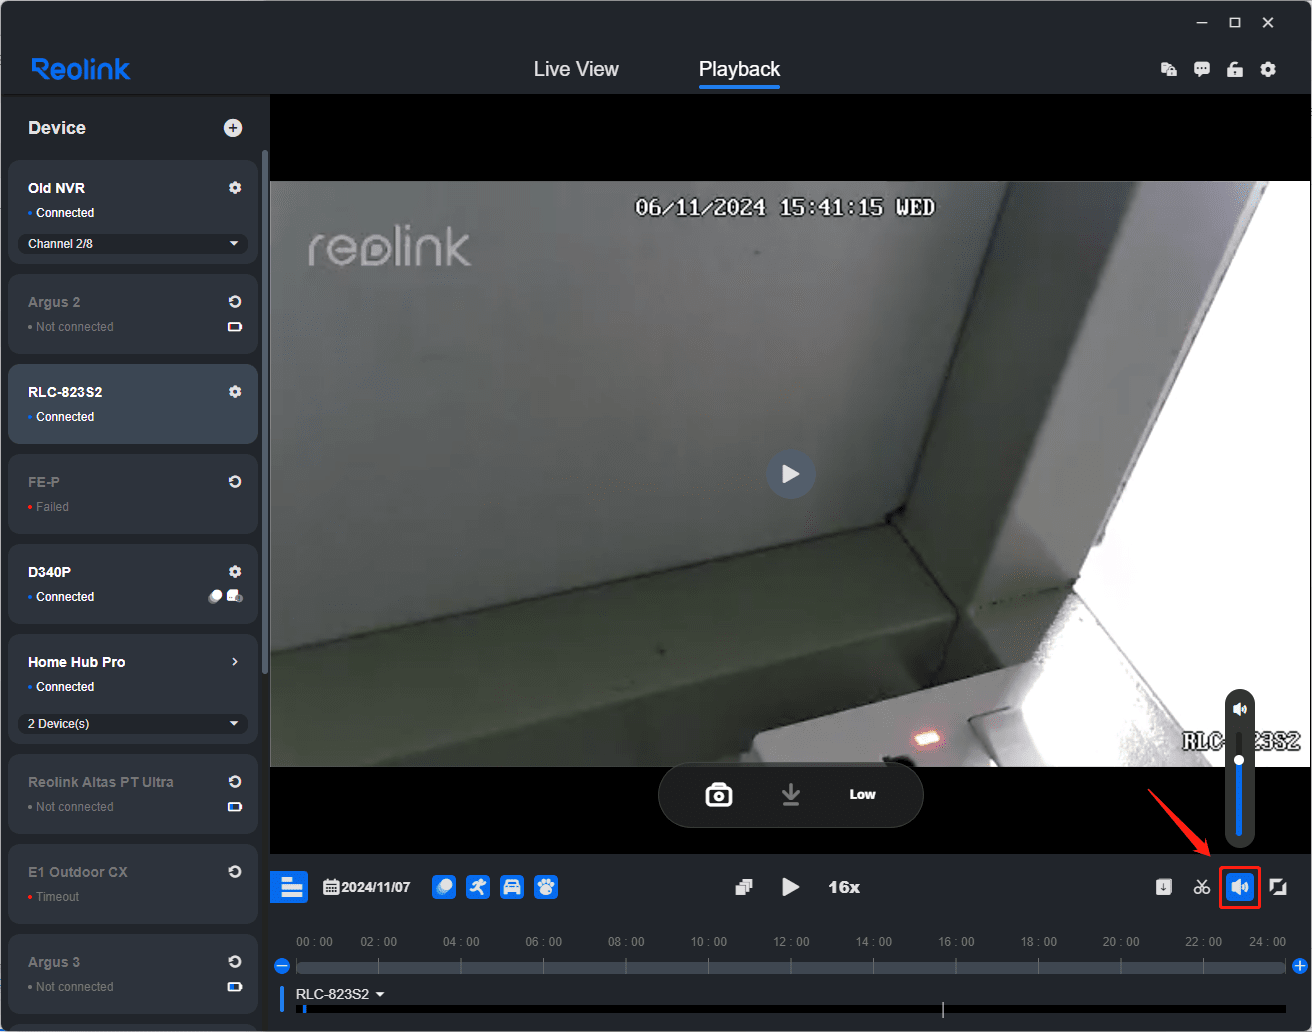
Task: Reconnect Reolink Altas PT Ultra refresh icon
Action: click(235, 781)
